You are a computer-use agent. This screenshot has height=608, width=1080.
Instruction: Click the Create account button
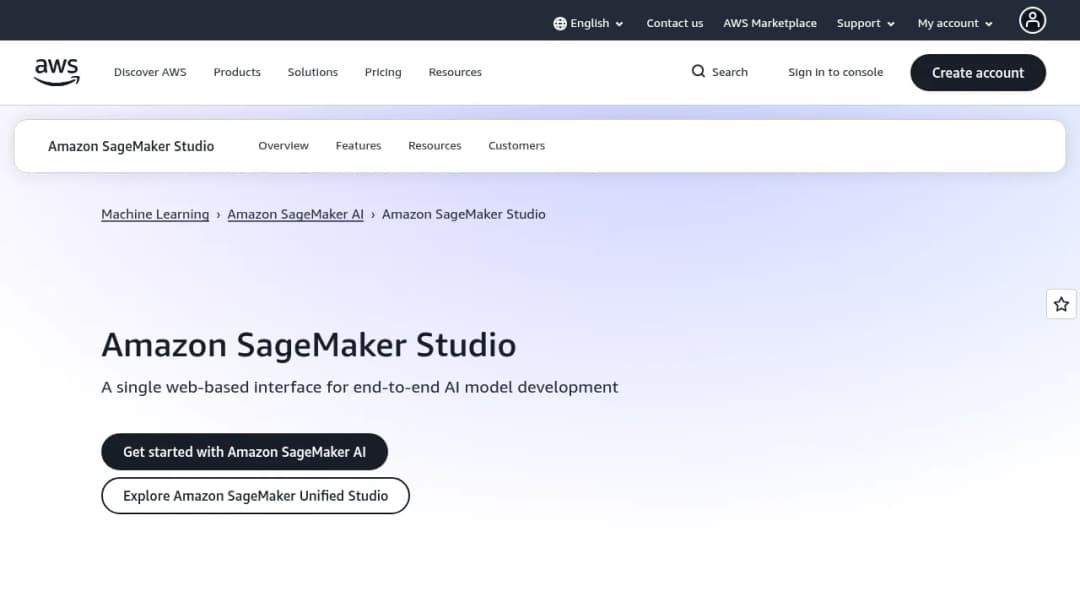[x=977, y=72]
